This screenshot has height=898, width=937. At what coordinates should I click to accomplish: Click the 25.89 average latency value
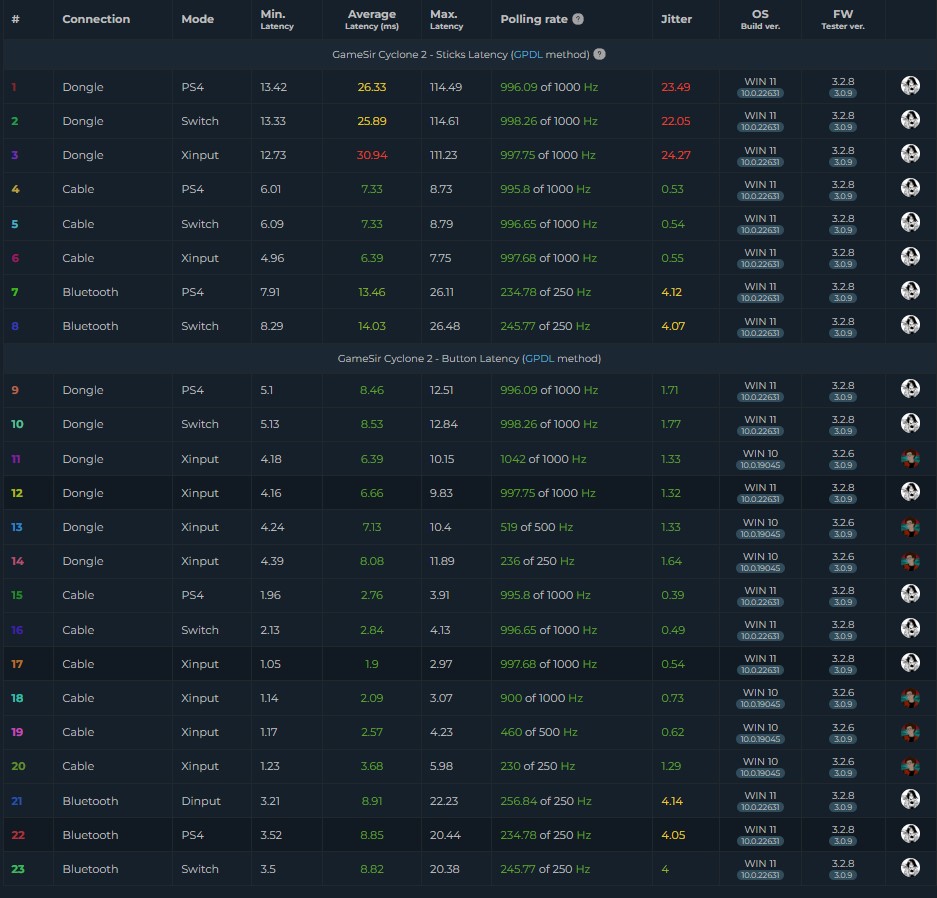(372, 121)
